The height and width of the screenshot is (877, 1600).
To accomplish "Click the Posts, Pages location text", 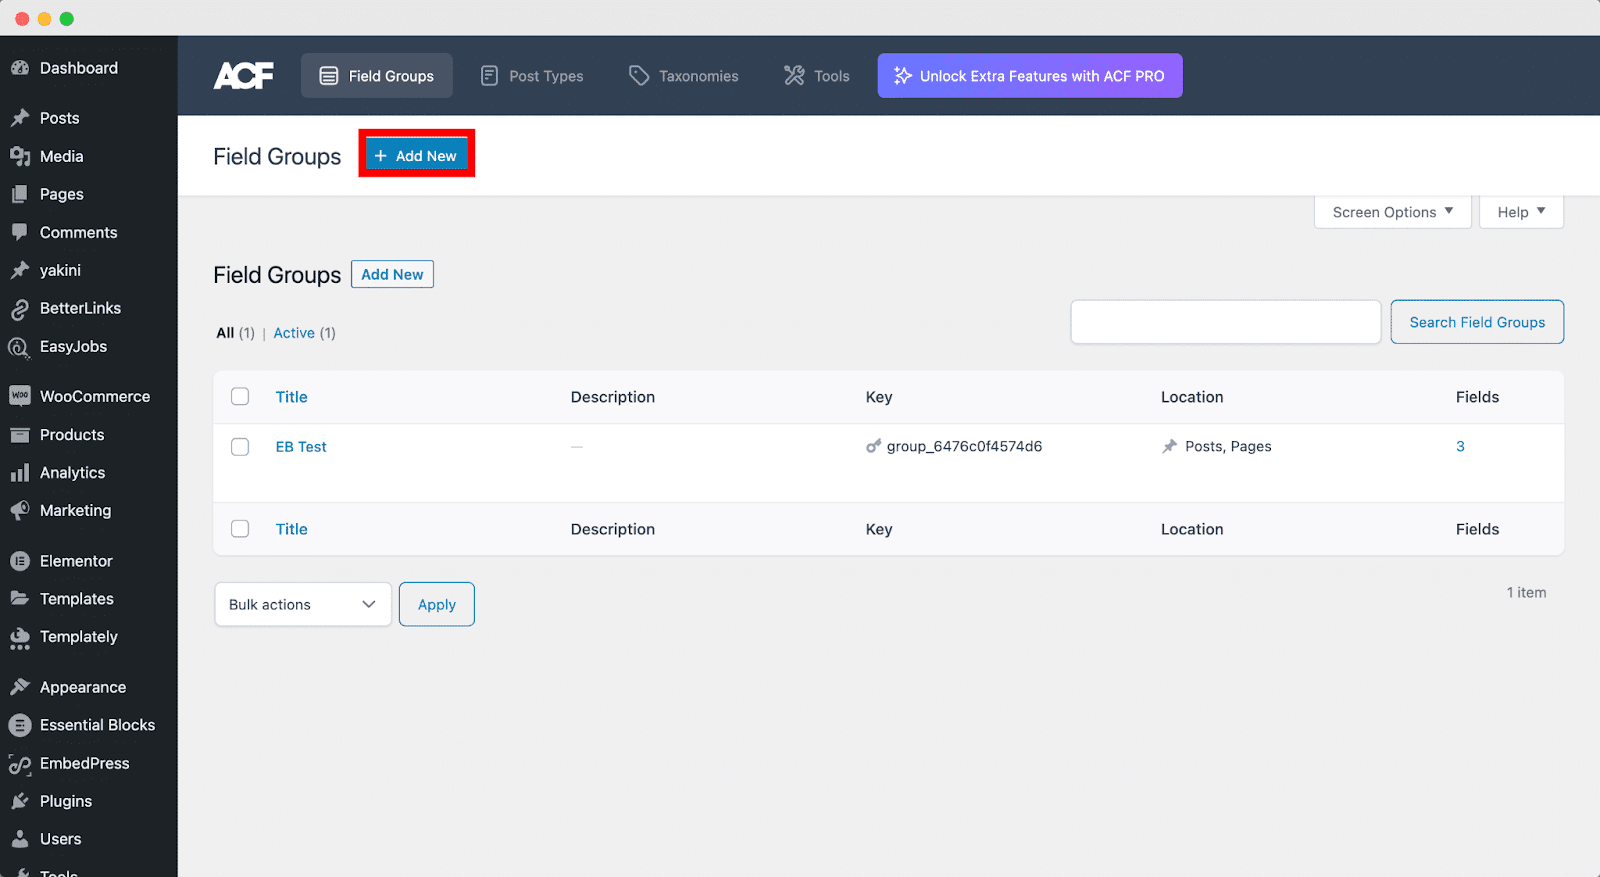I will pos(1228,447).
